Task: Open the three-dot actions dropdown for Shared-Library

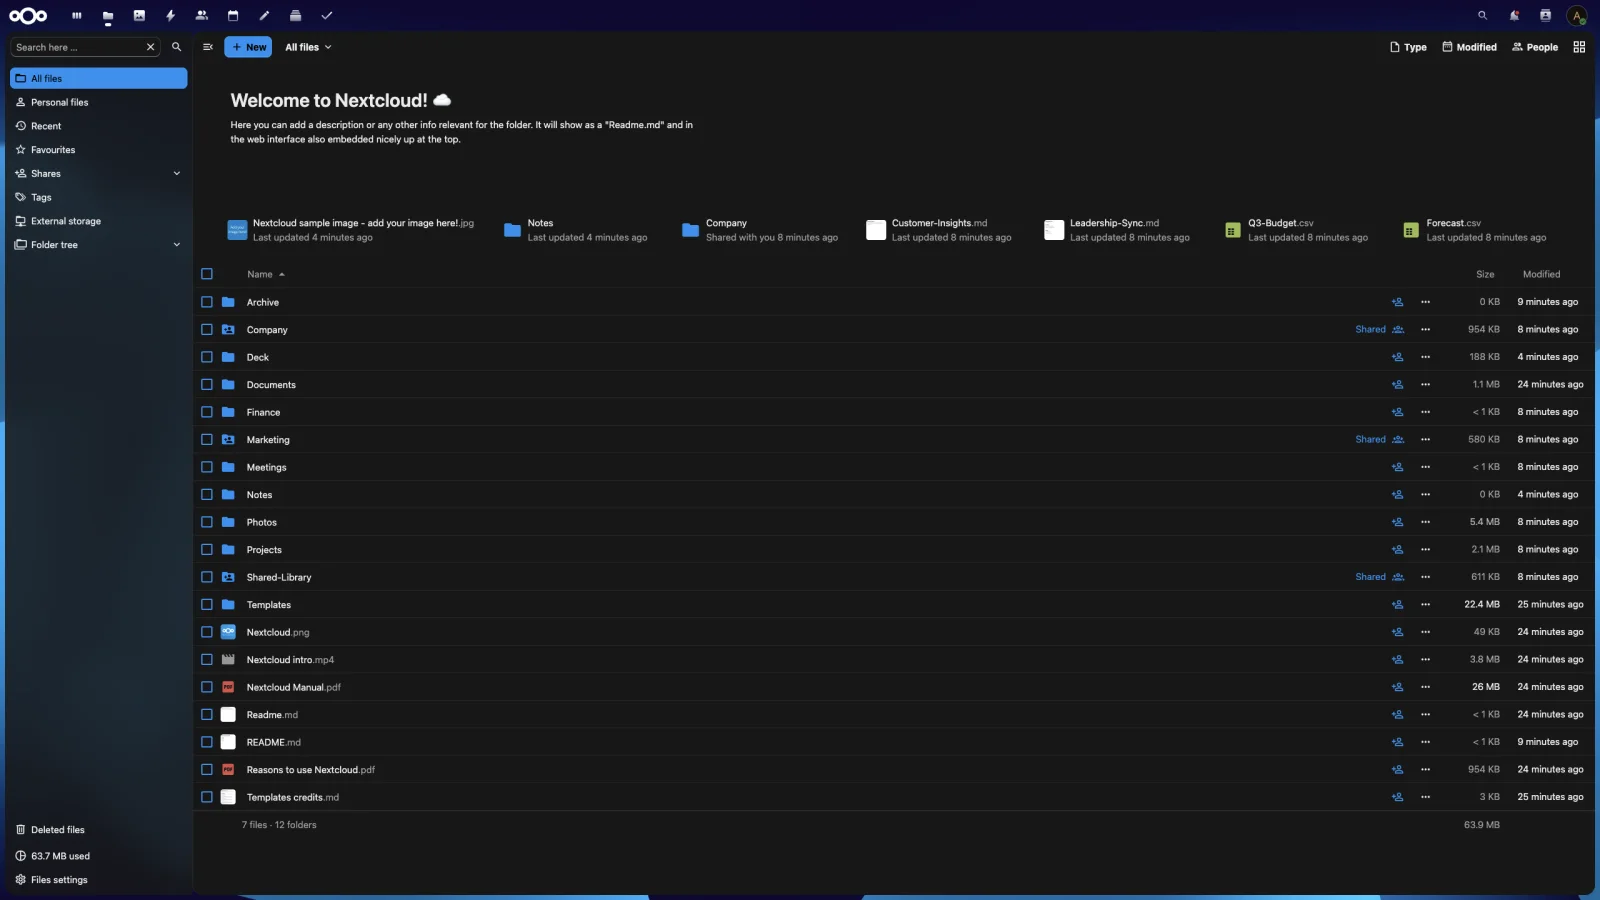Action: [1425, 577]
